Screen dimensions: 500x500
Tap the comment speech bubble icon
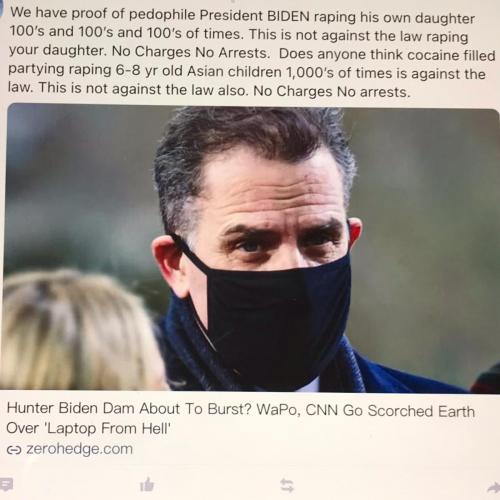point(6,484)
